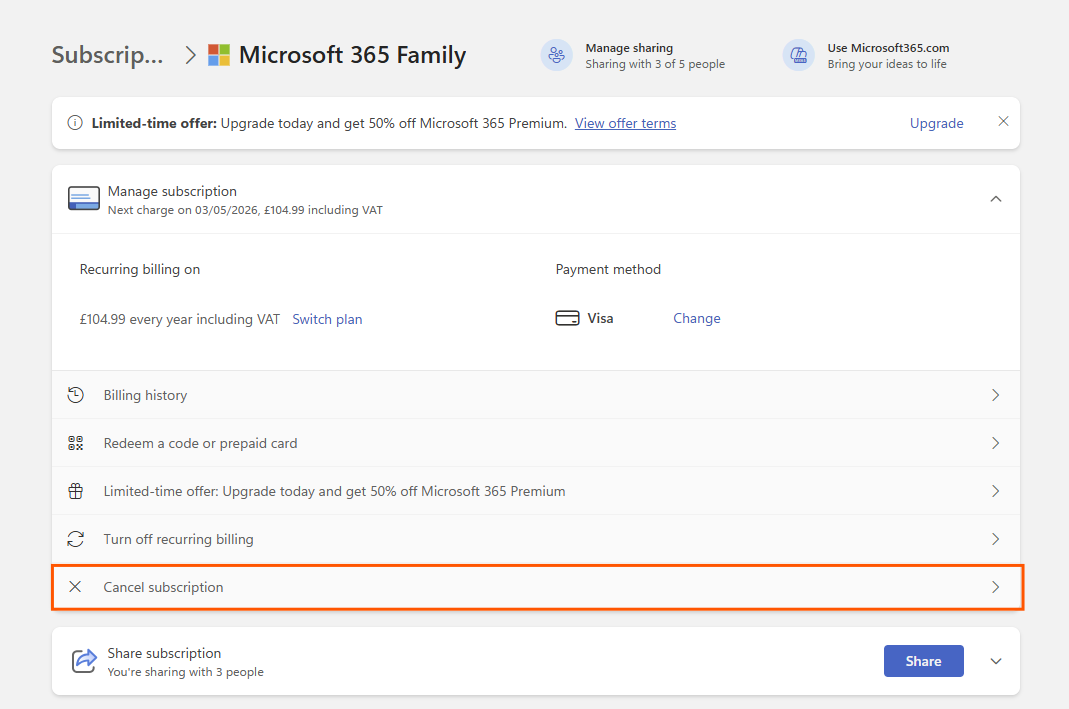
Task: Go back to Subscriptions breadcrumb
Action: (x=107, y=54)
